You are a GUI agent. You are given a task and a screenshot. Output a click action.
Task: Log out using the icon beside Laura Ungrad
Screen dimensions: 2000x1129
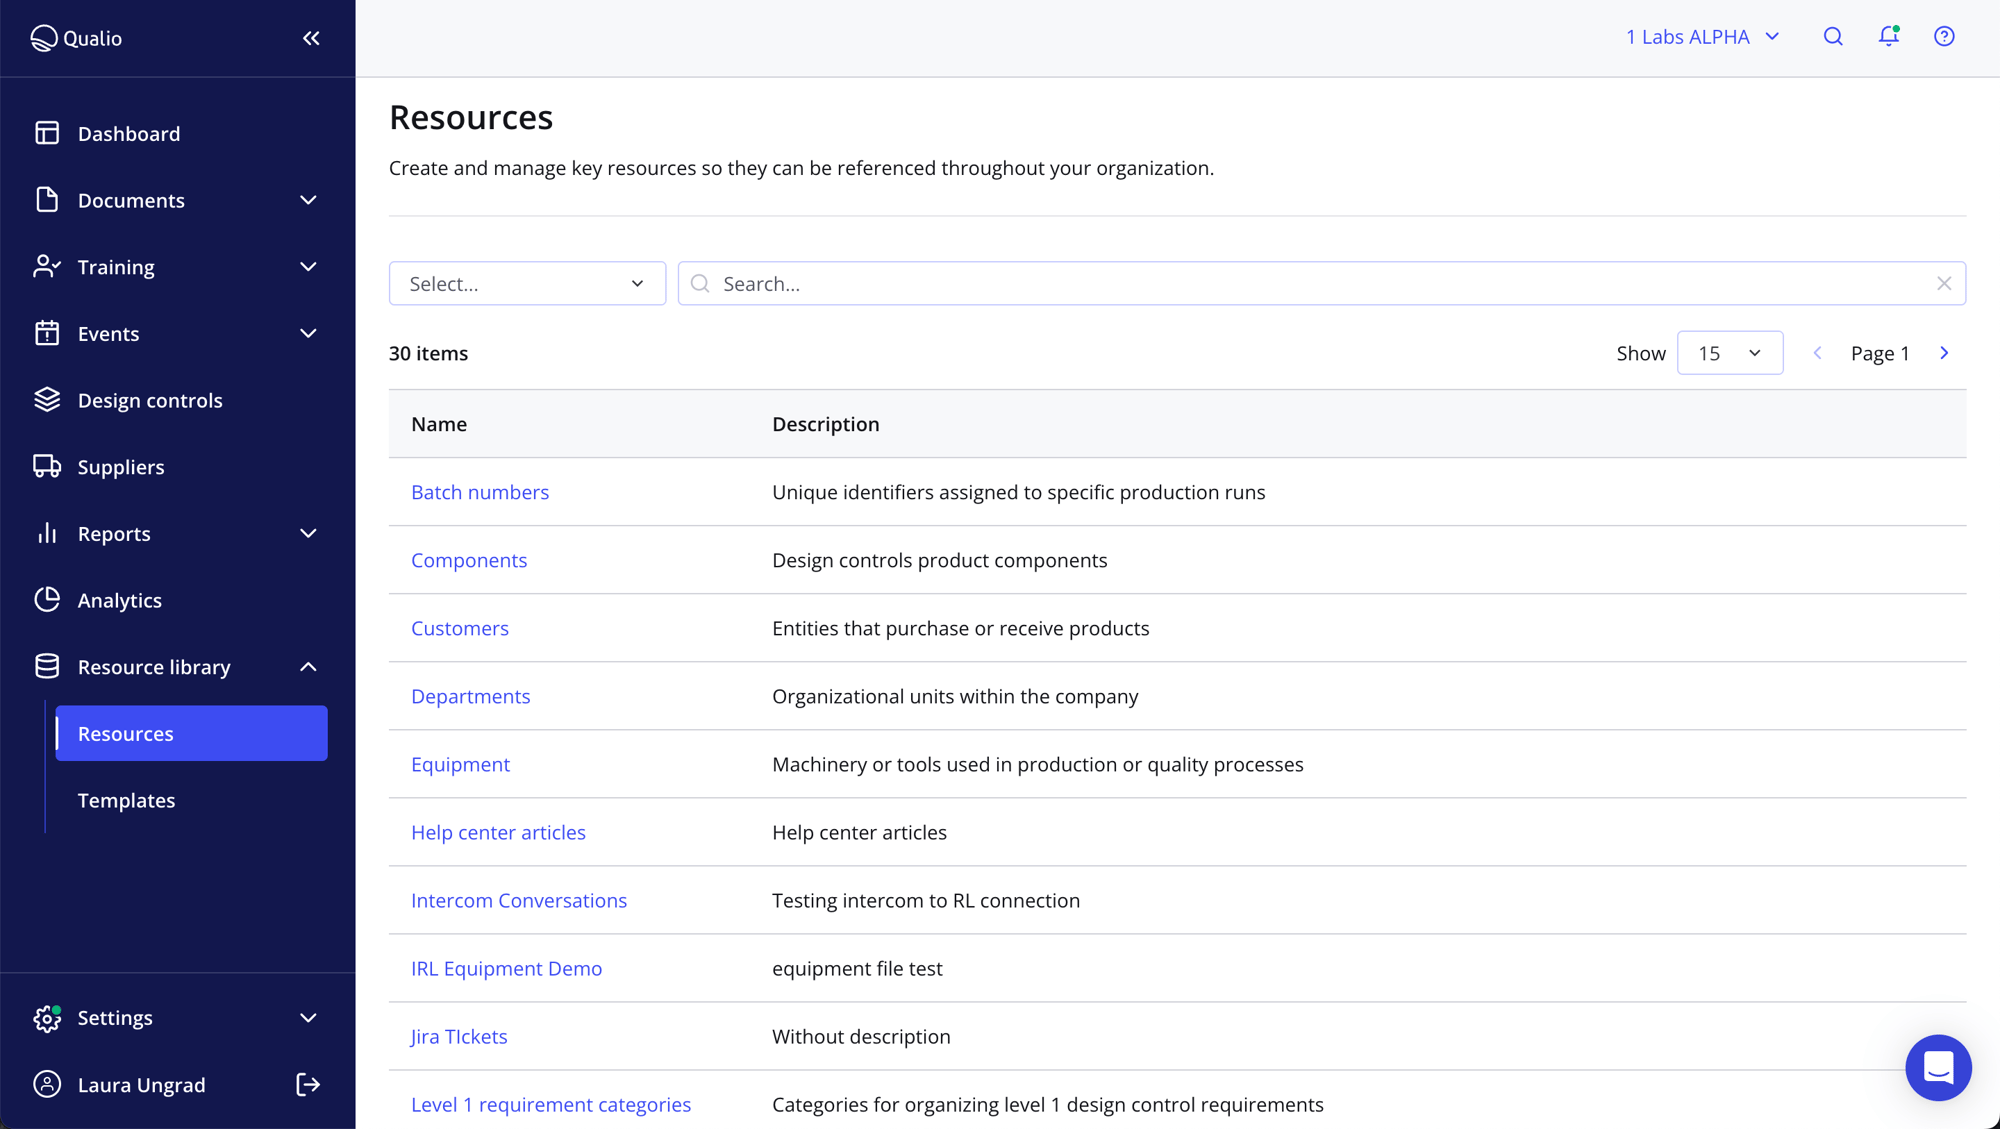306,1084
